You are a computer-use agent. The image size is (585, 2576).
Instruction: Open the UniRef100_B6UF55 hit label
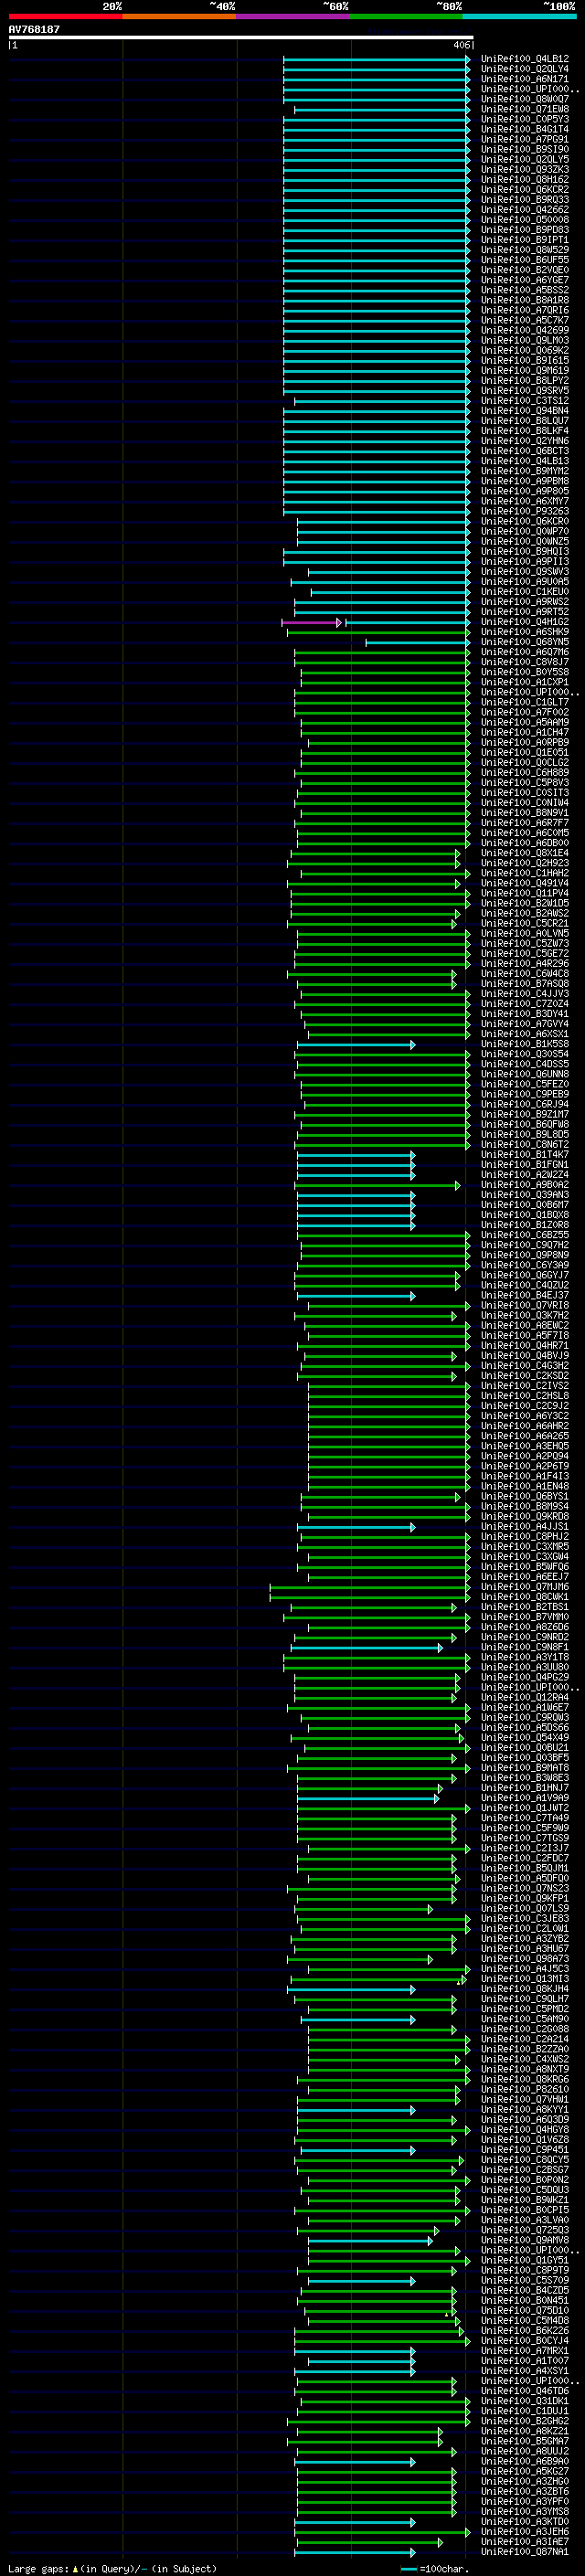click(524, 260)
